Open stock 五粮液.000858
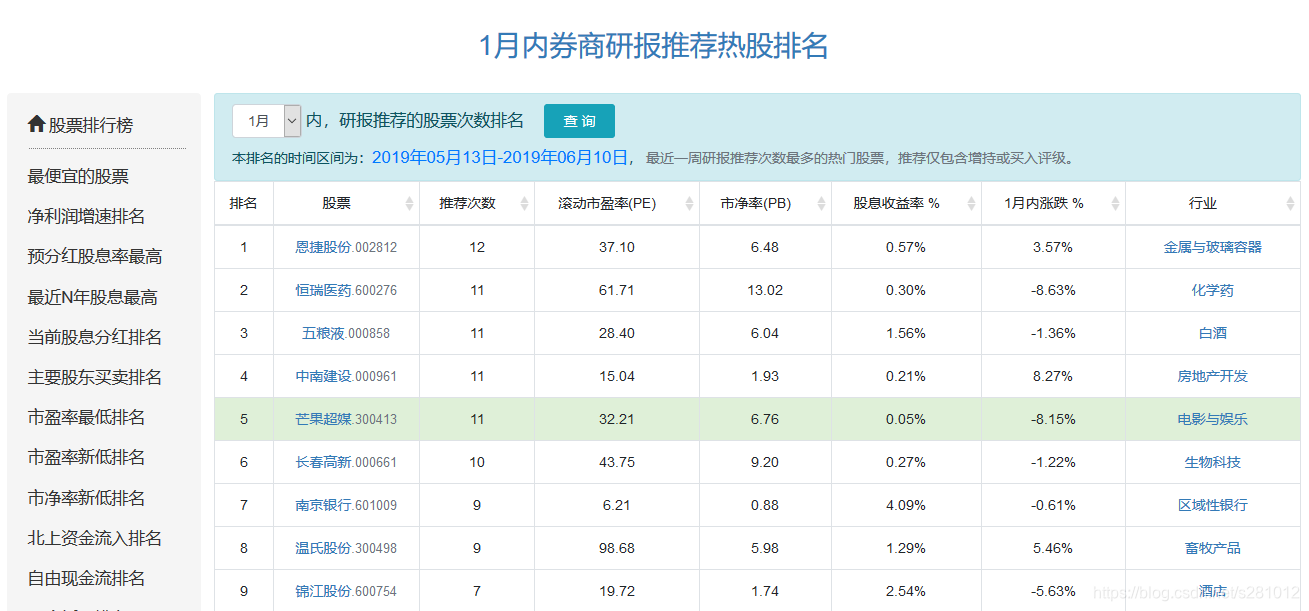The image size is (1309, 611). 346,333
